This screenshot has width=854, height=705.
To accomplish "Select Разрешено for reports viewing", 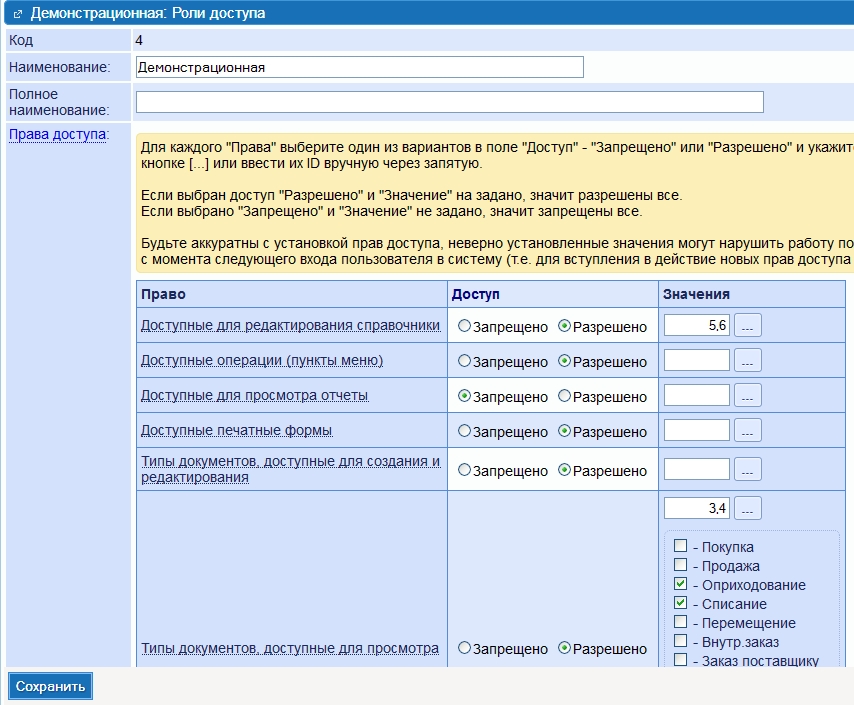I will pyautogui.click(x=565, y=396).
